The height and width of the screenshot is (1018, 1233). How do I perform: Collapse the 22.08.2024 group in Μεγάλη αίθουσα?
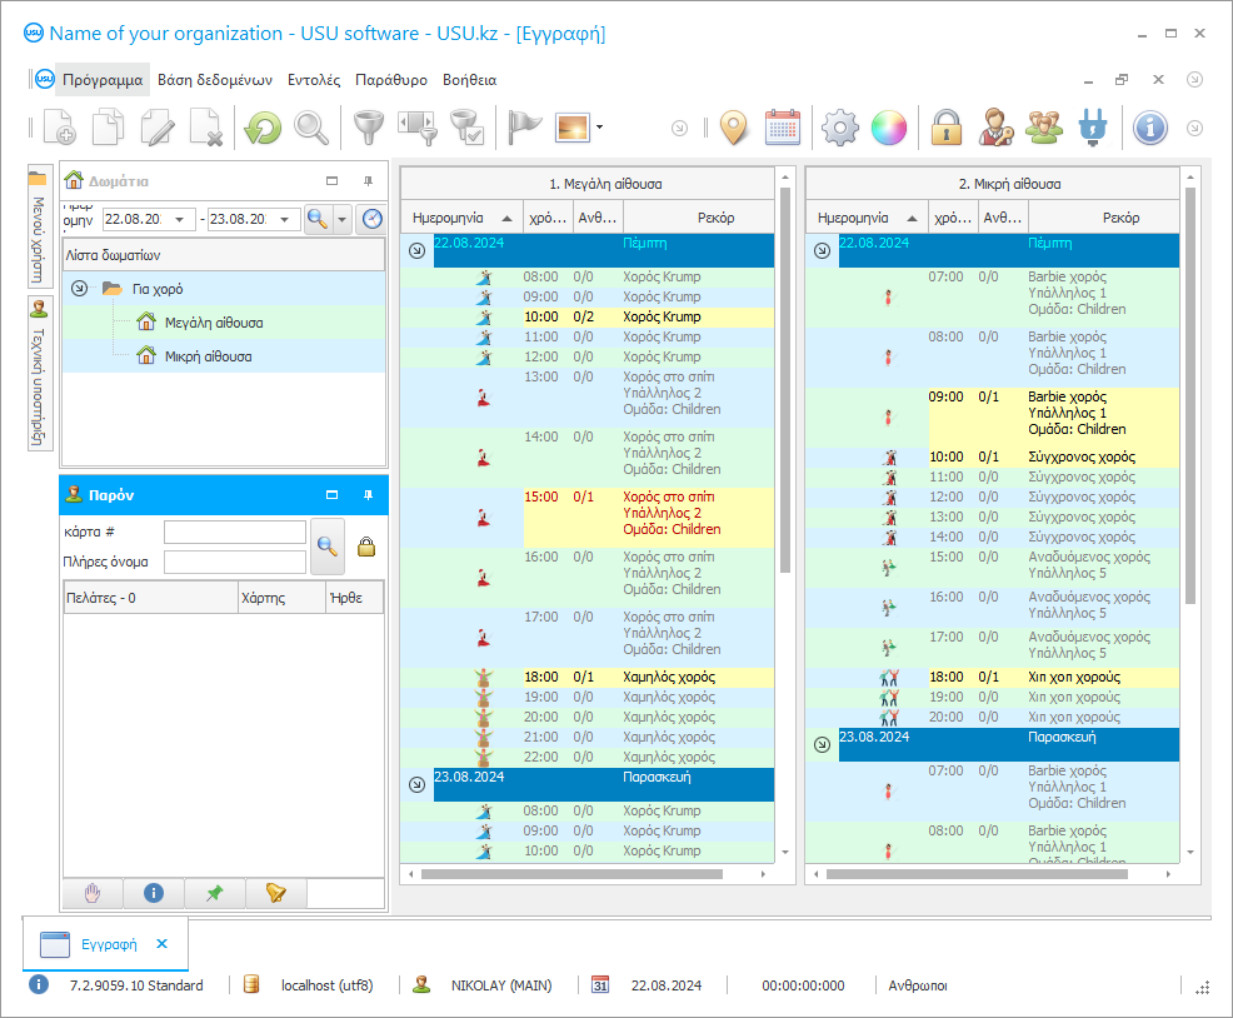417,251
